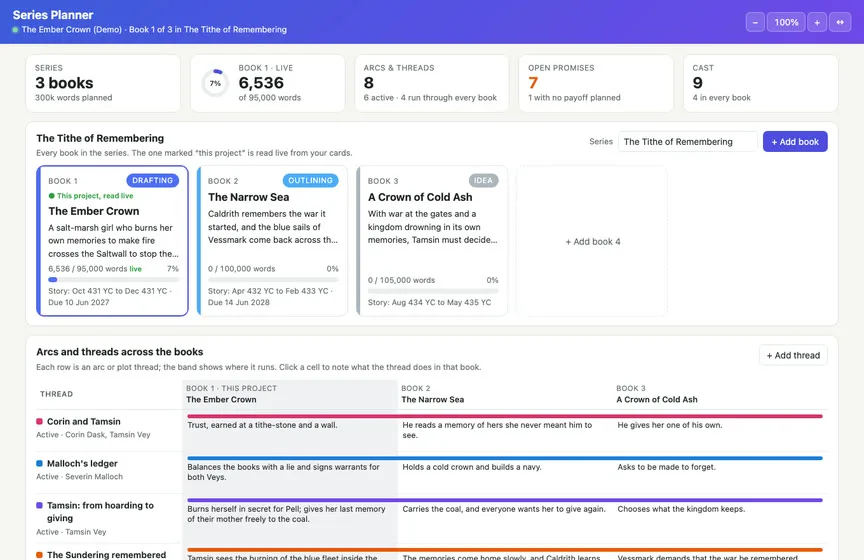Screen dimensions: 864x560
Task: Click The Ember Crown progress bar
Action: (x=113, y=279)
